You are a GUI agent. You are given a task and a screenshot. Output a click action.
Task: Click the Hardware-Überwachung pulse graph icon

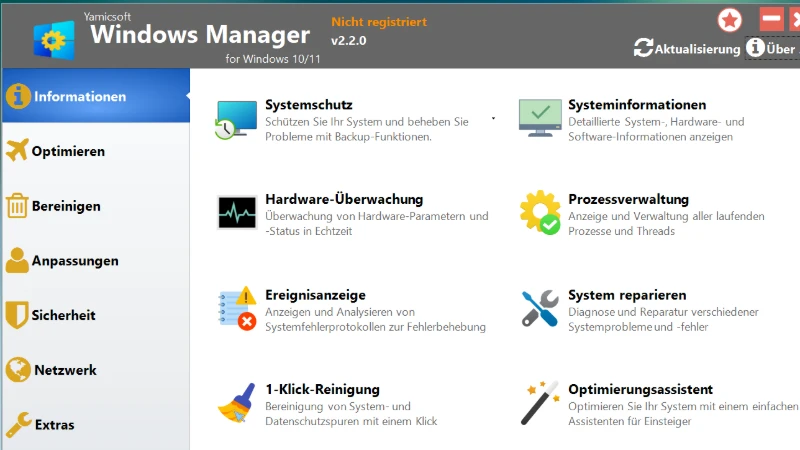point(237,213)
